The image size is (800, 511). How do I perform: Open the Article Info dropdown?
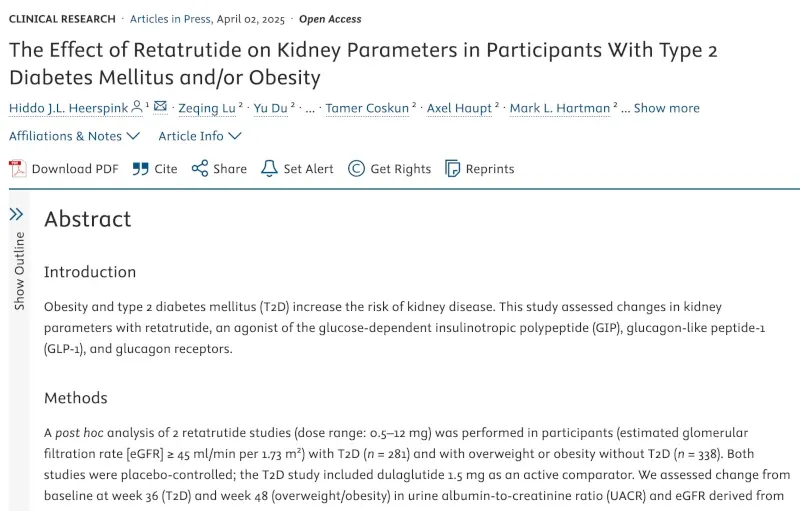coord(199,136)
